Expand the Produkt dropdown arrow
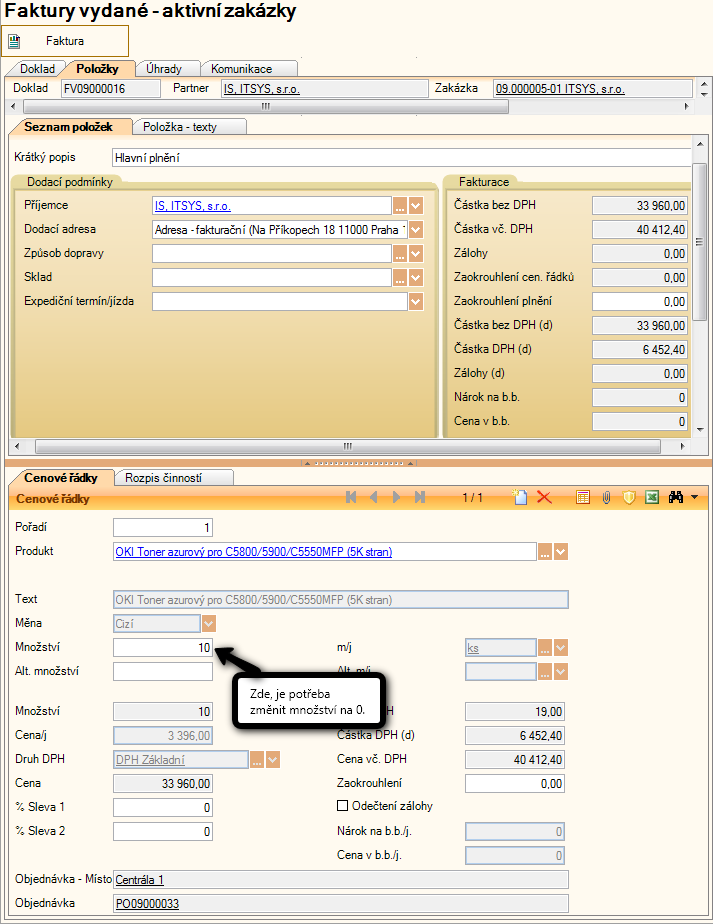 click(561, 551)
